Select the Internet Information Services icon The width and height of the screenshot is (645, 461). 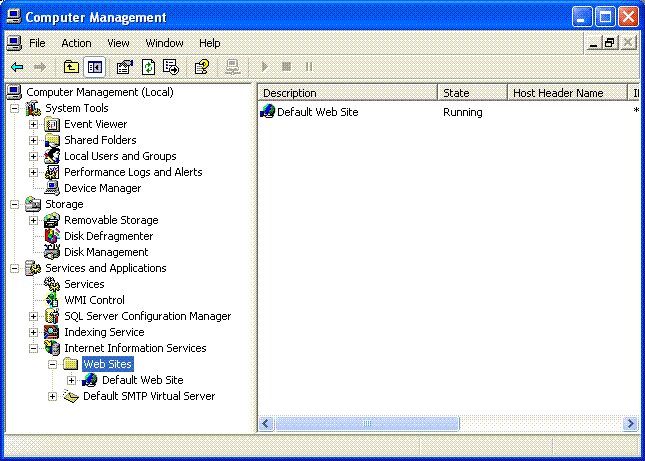(x=52, y=348)
